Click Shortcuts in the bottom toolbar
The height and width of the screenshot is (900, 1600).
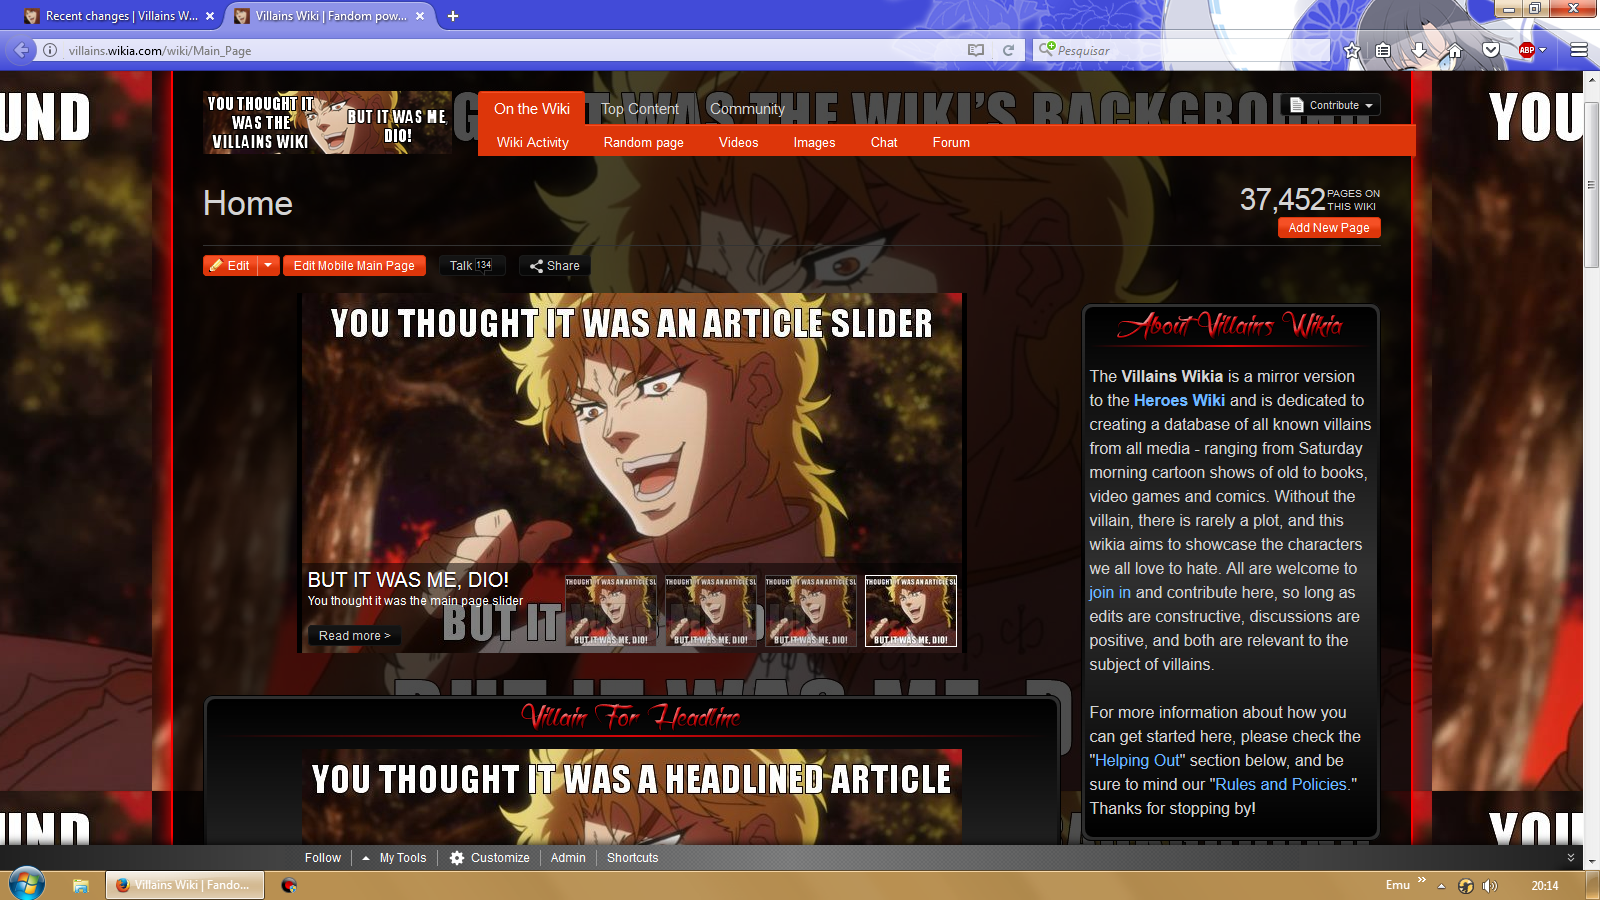(633, 858)
